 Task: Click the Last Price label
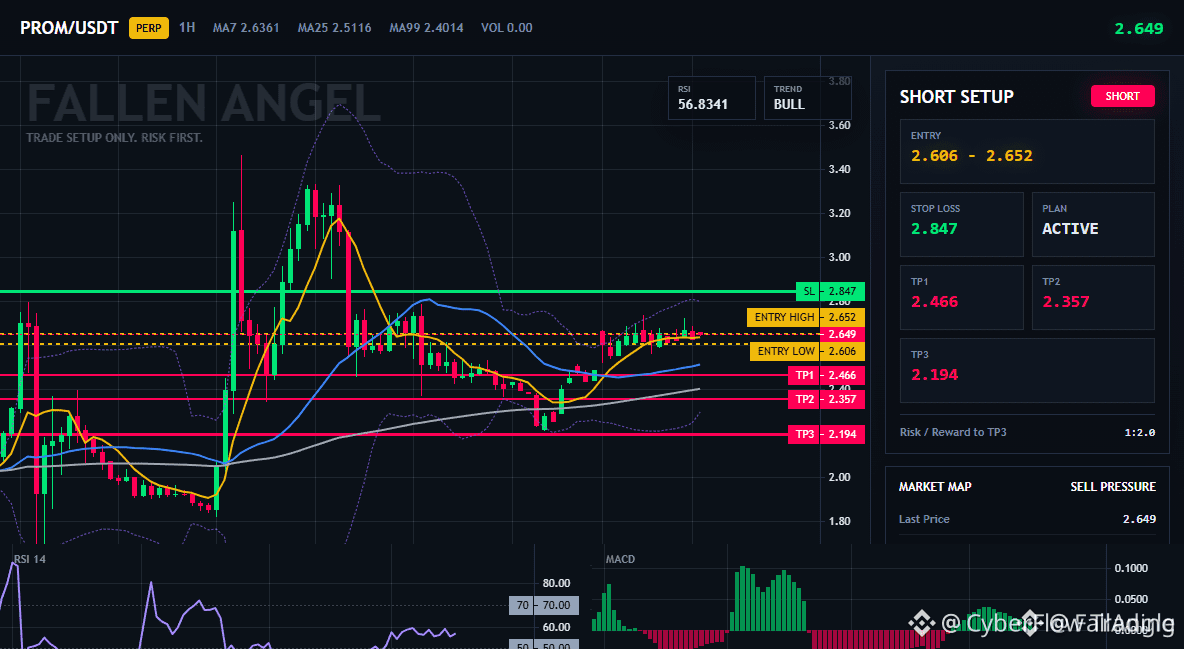click(x=924, y=519)
